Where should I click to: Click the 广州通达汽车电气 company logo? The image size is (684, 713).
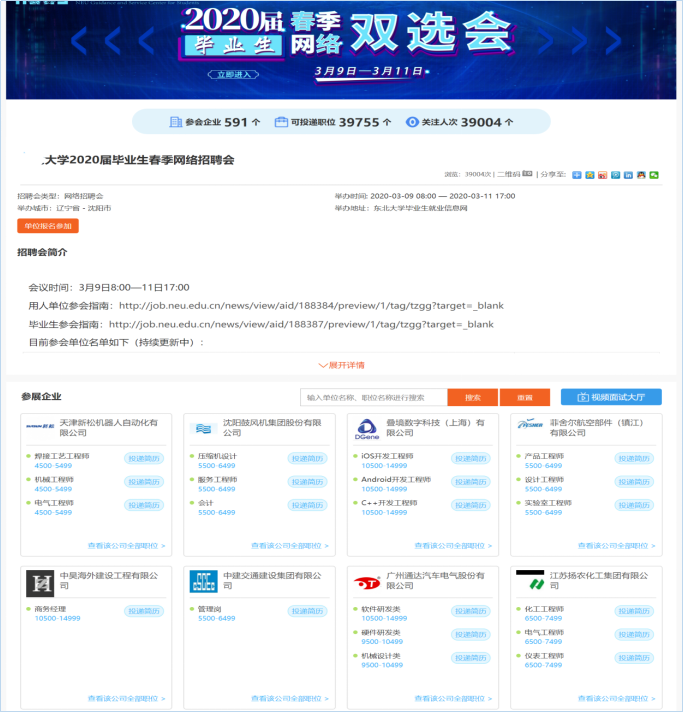pyautogui.click(x=367, y=582)
